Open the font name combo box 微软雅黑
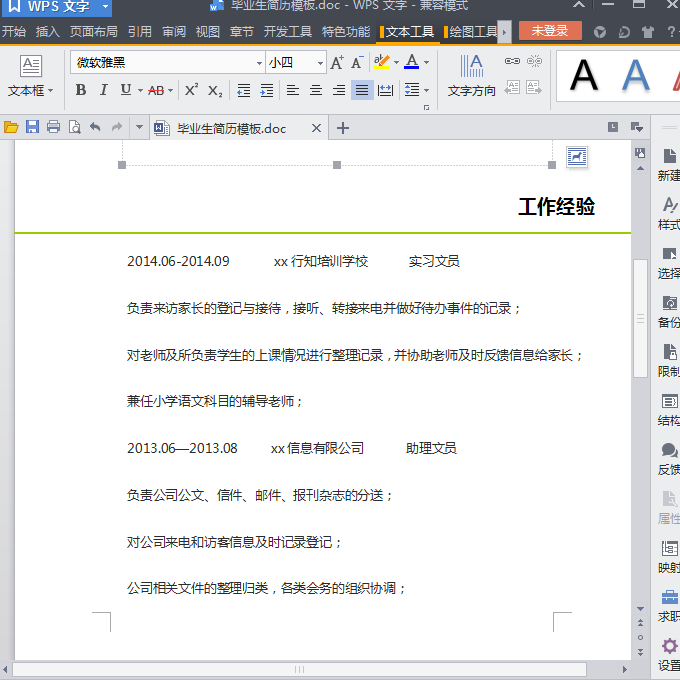The width and height of the screenshot is (680, 680). (x=167, y=62)
